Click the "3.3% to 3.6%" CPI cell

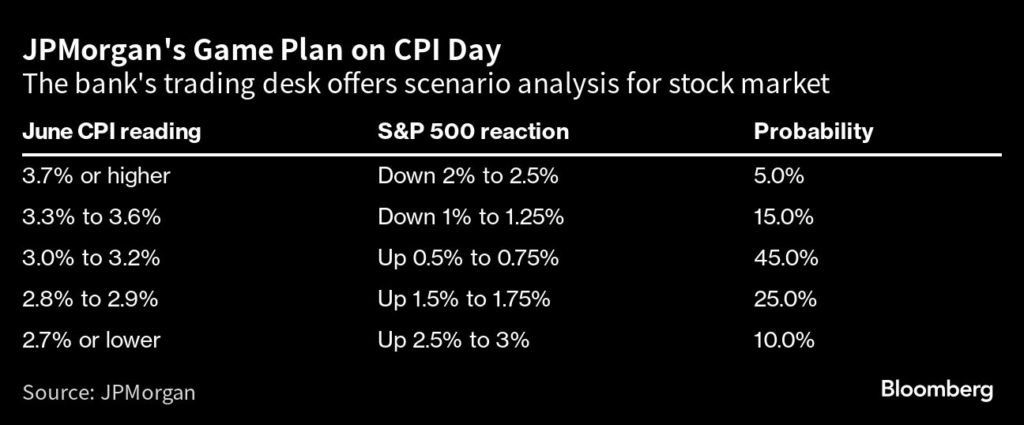89,217
